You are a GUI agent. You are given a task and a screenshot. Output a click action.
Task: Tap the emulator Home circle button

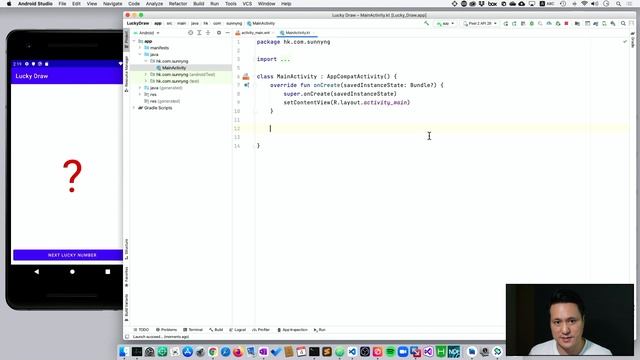pyautogui.click(x=72, y=271)
